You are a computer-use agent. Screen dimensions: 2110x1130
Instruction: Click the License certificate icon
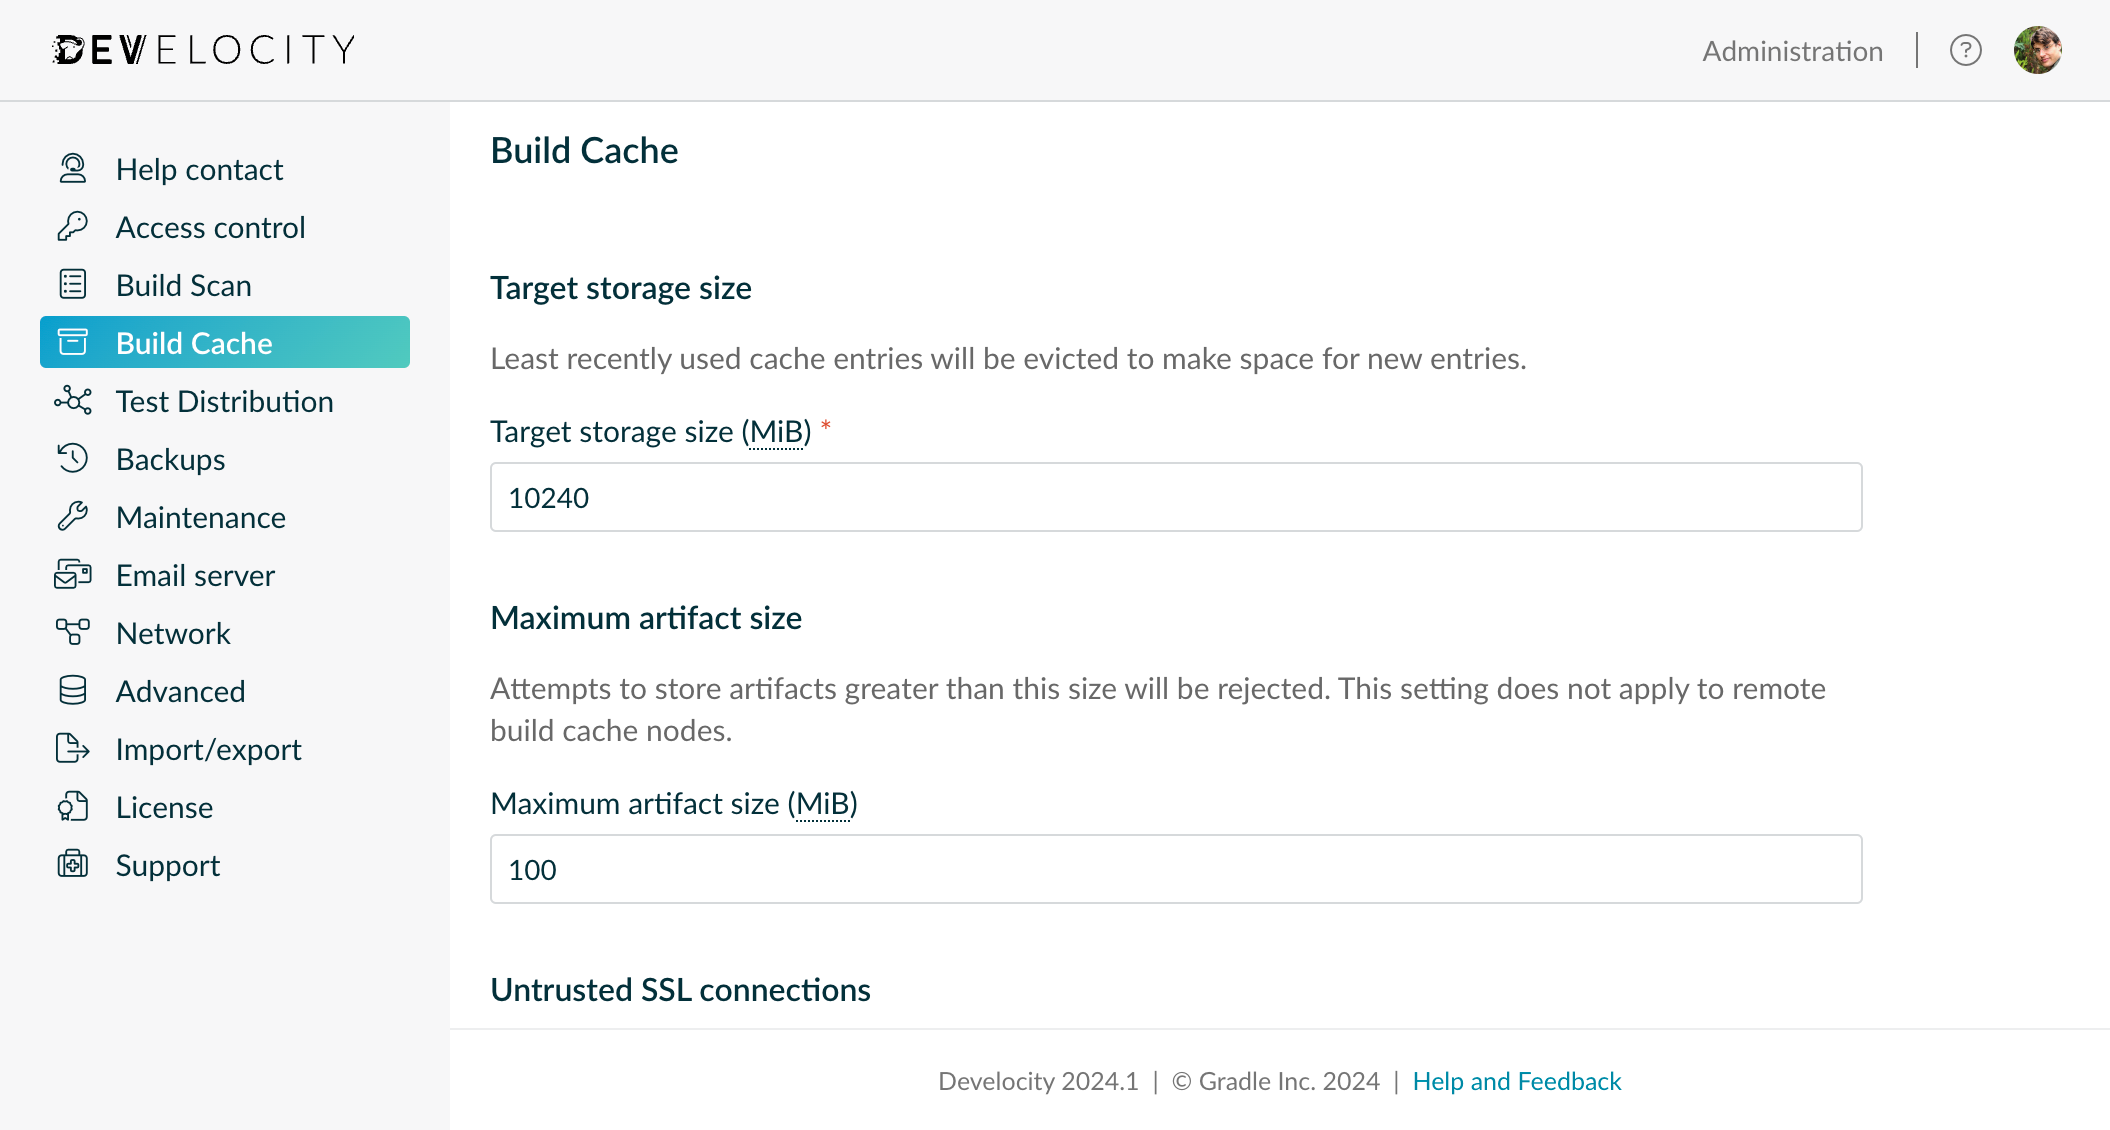click(73, 807)
